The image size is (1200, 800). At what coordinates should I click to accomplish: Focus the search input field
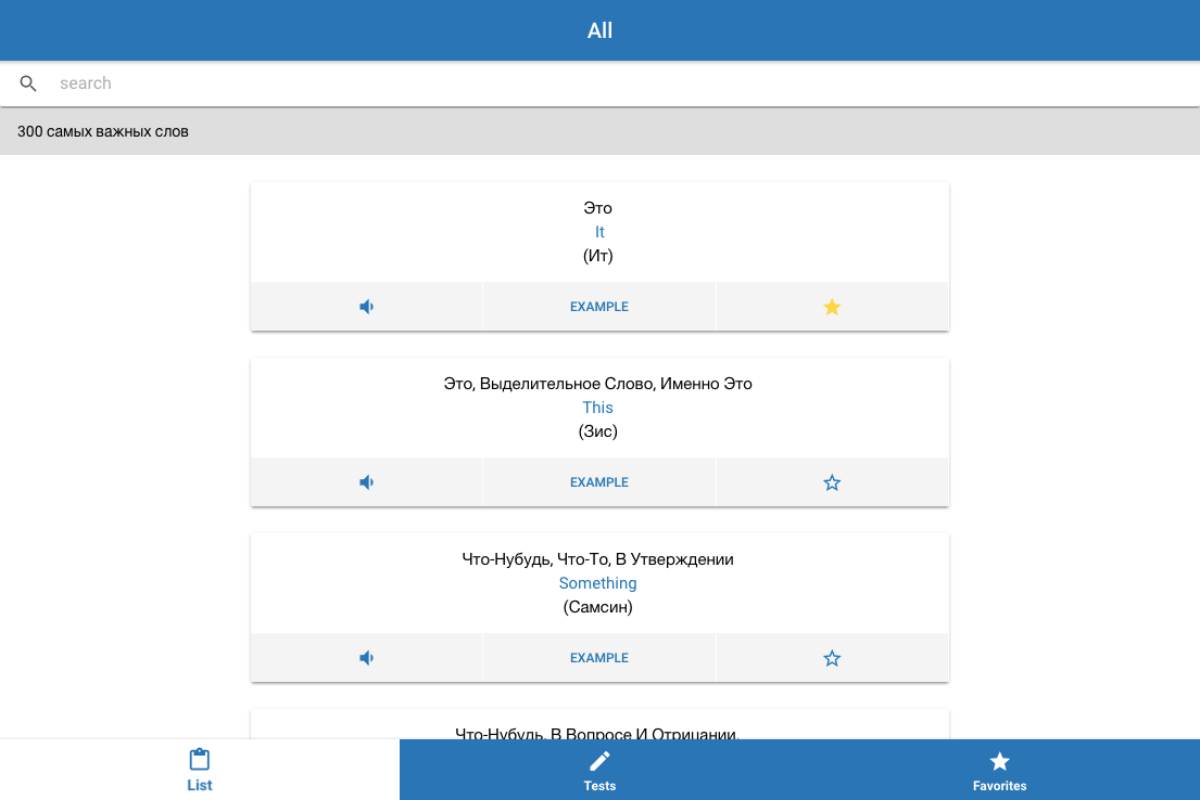click(620, 84)
